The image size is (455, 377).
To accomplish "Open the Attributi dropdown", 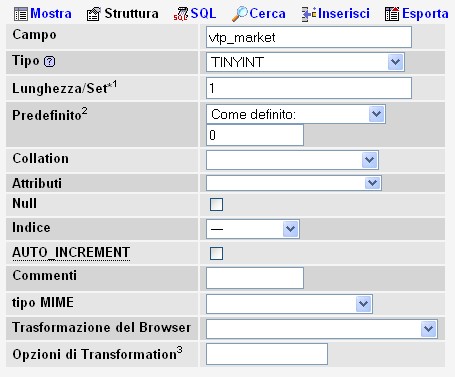I will pos(294,183).
